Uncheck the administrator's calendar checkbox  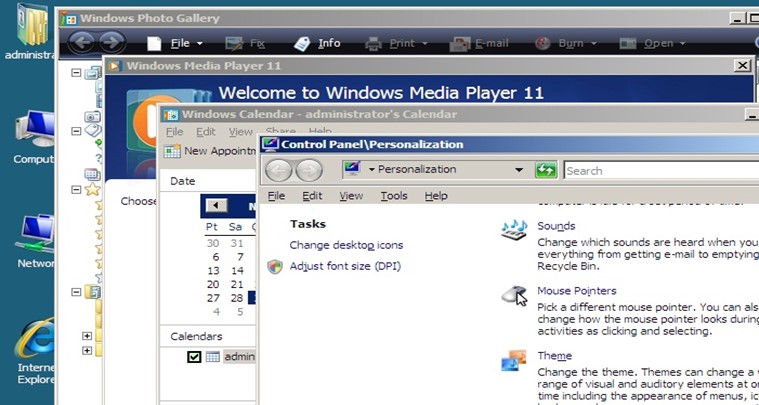tap(194, 357)
